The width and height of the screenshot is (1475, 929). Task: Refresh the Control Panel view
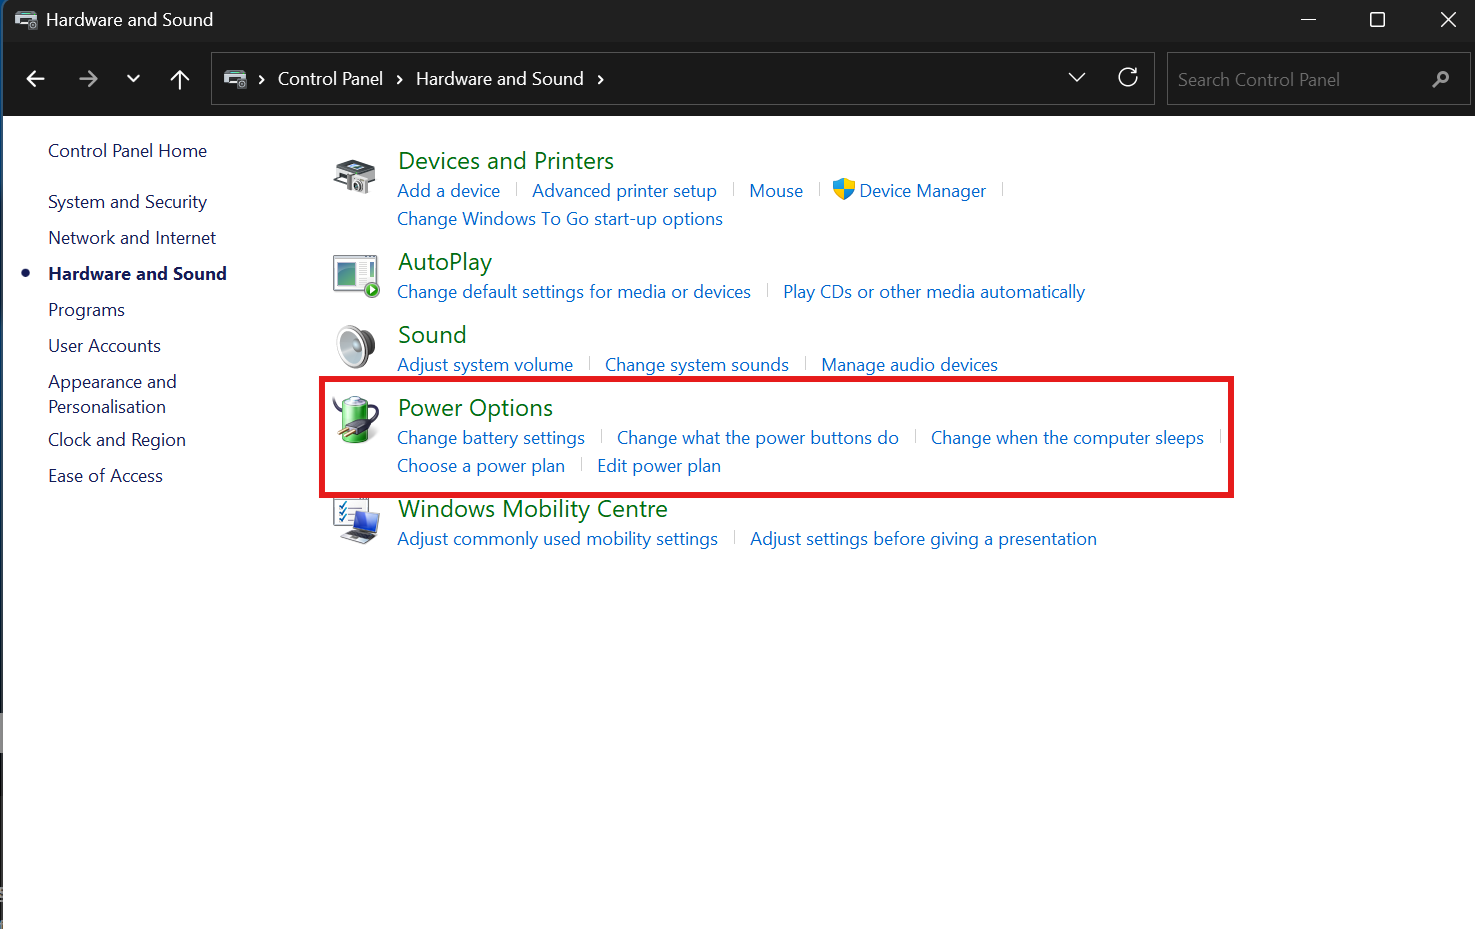tap(1128, 78)
